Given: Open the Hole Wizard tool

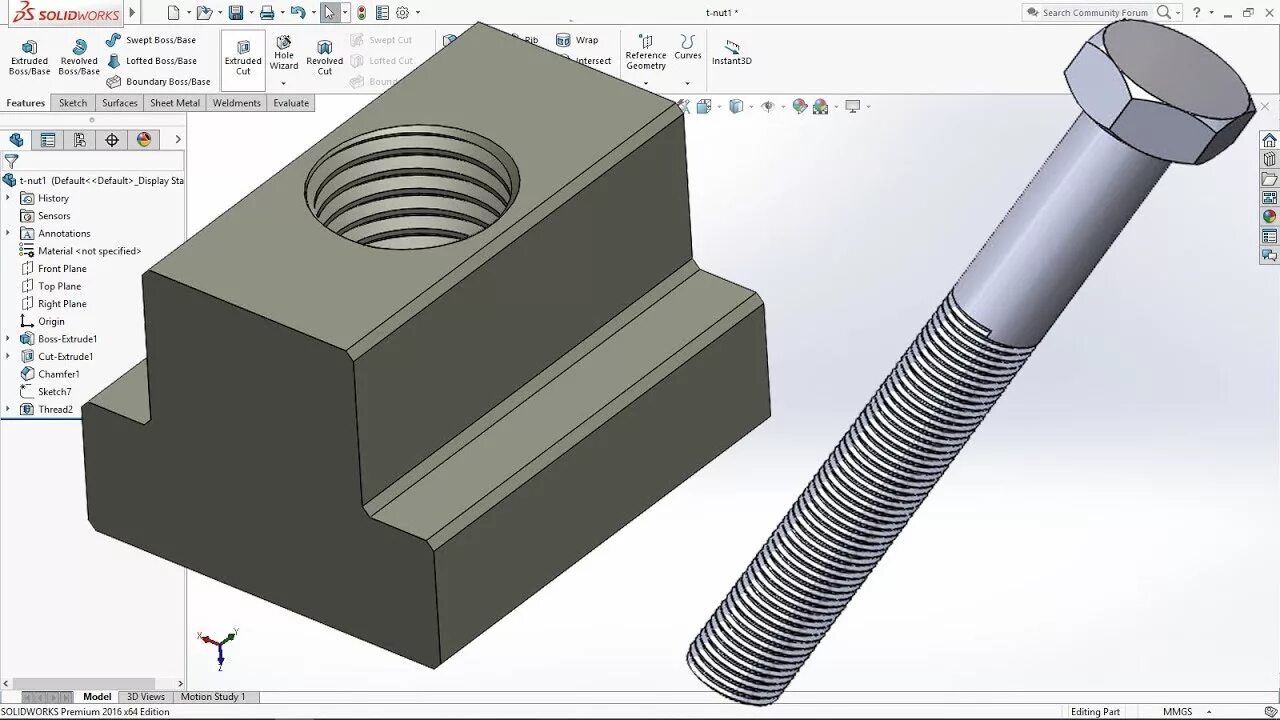Looking at the screenshot, I should point(284,54).
